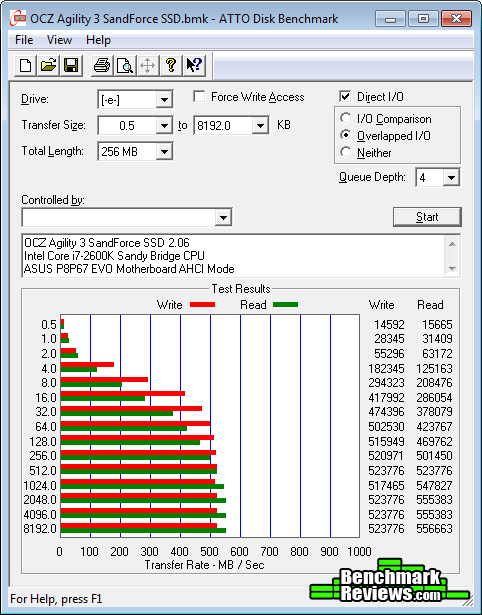Viewport: 482px width, 615px height.
Task: Enable Force Write Access checkbox
Action: (x=199, y=96)
